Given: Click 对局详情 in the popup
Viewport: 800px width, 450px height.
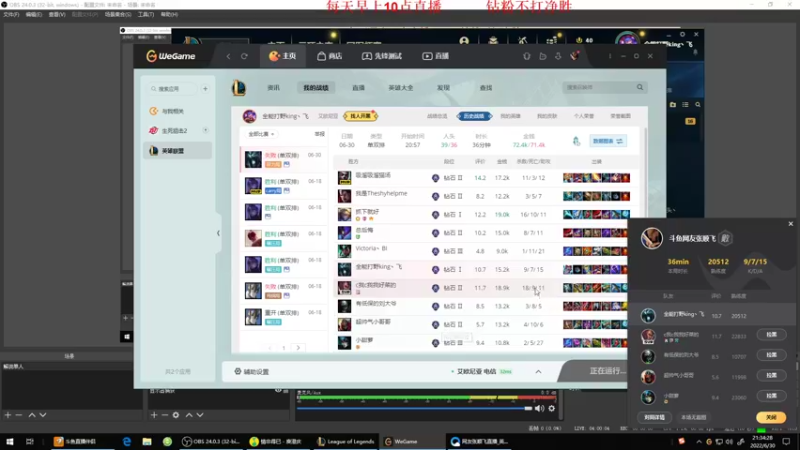Looking at the screenshot, I should point(654,417).
